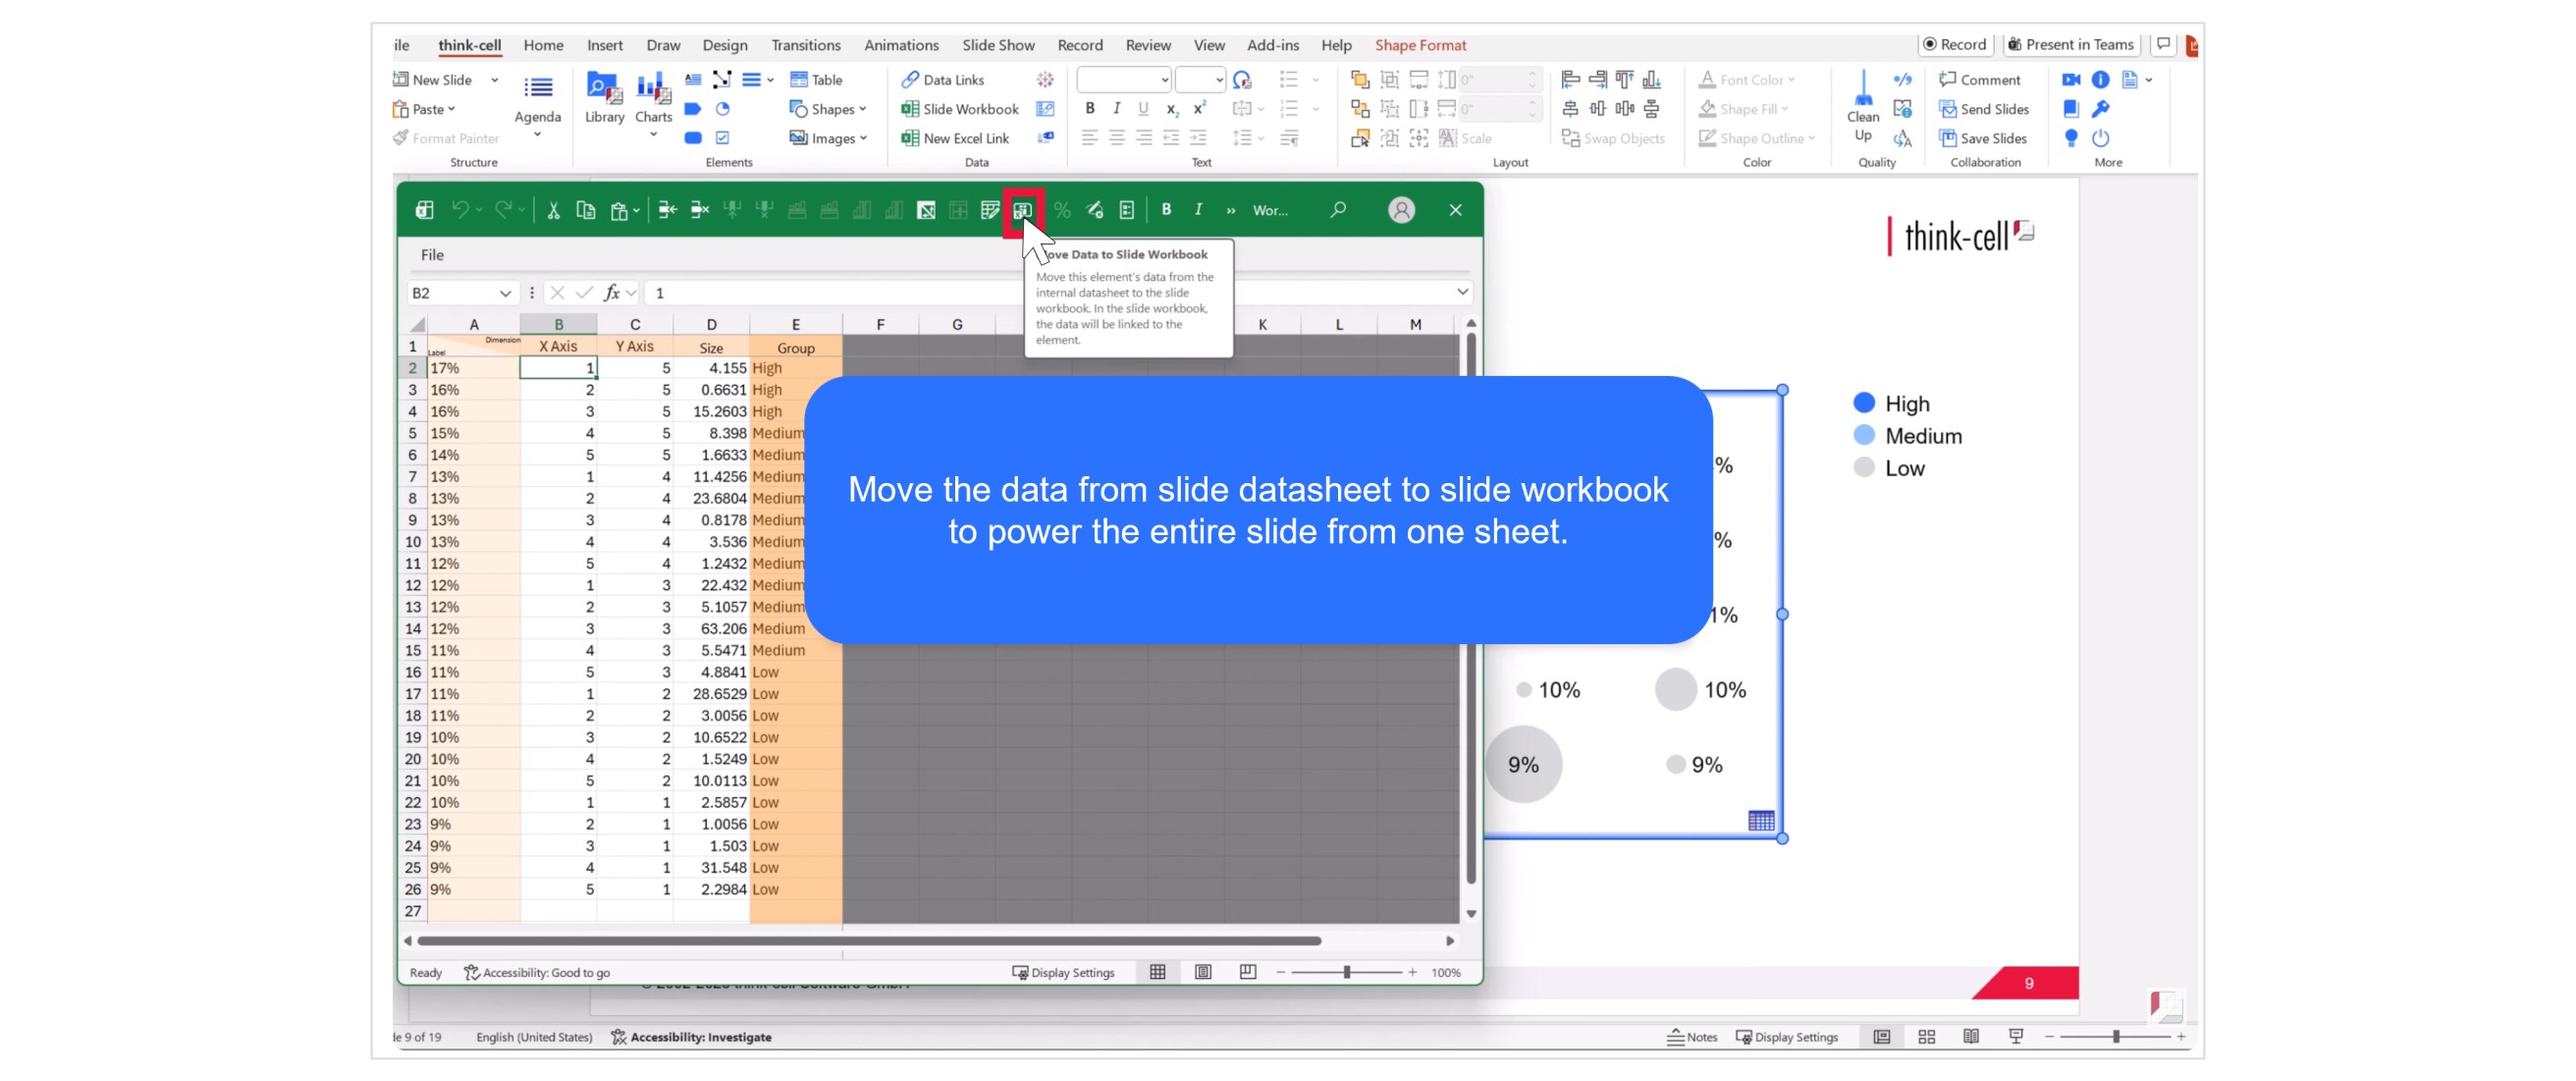Click the Comment button in Collaboration group
The width and height of the screenshot is (2576, 1081).
coord(1979,80)
